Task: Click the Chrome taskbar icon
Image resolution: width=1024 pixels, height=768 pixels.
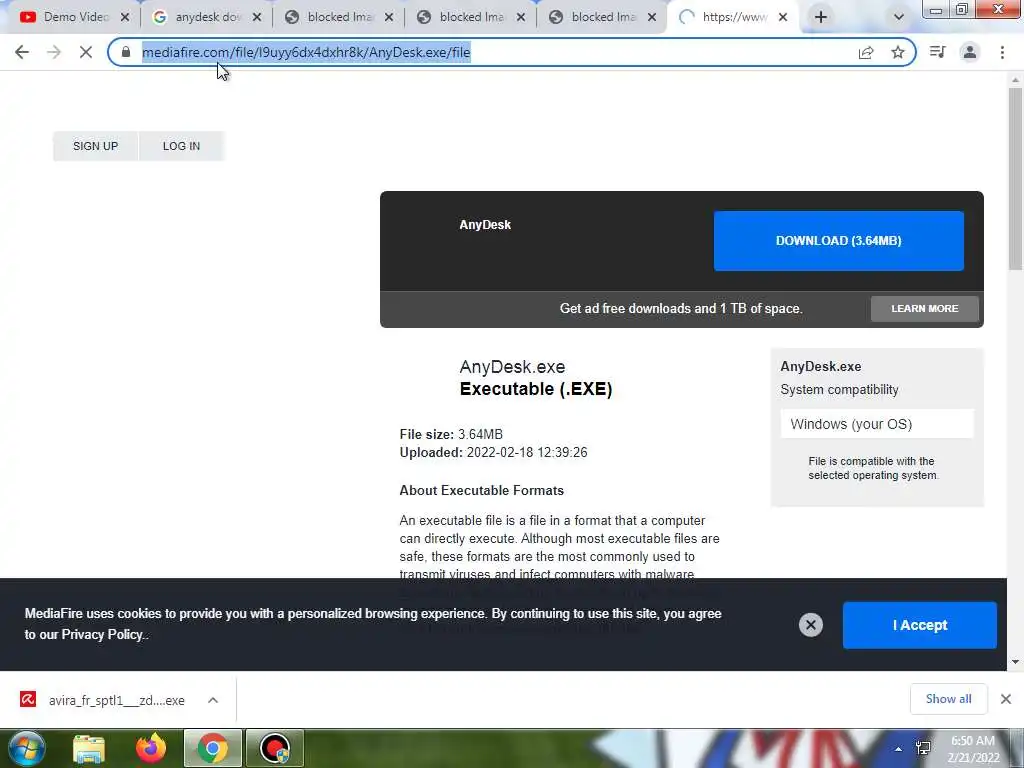Action: coord(213,748)
